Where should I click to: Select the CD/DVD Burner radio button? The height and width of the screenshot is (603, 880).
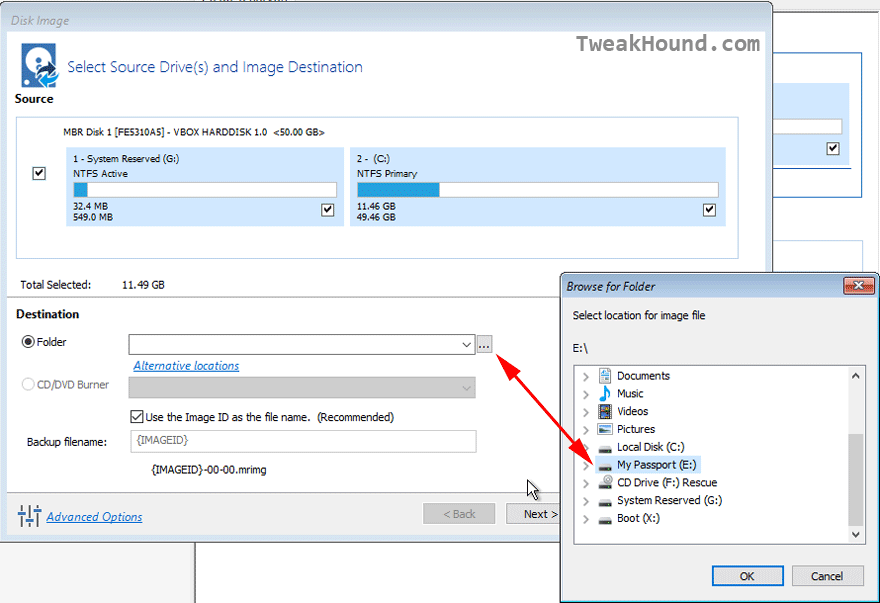pos(28,385)
